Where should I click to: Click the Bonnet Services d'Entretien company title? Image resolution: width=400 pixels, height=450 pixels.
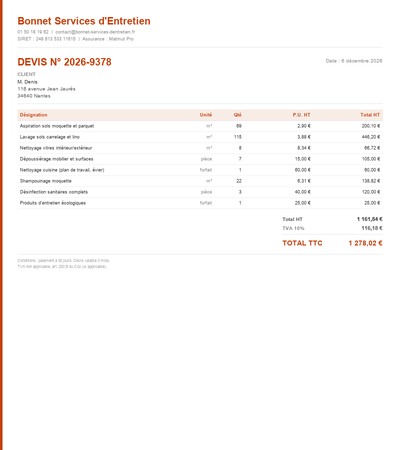pos(84,21)
